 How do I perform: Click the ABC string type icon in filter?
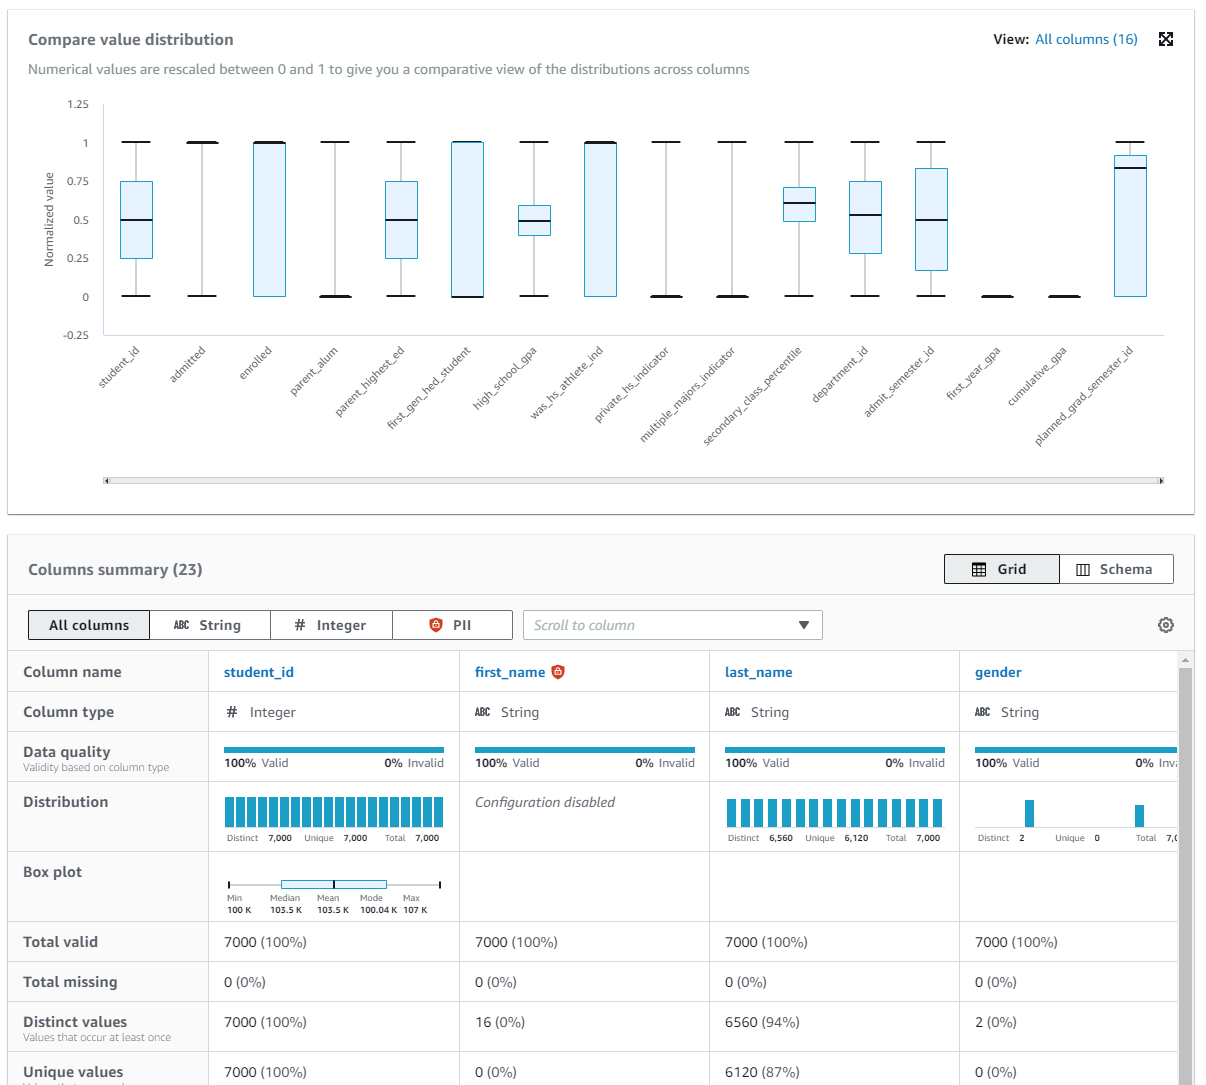[181, 625]
